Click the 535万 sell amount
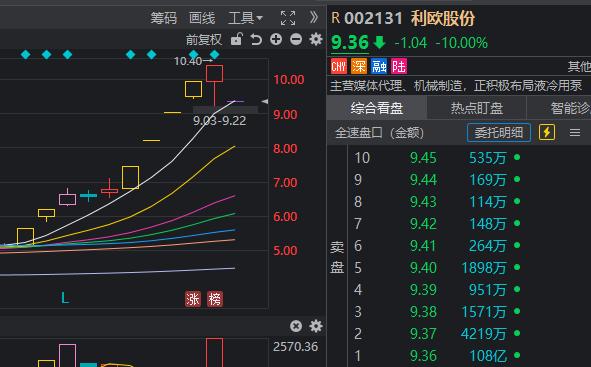The width and height of the screenshot is (591, 367). [488, 158]
